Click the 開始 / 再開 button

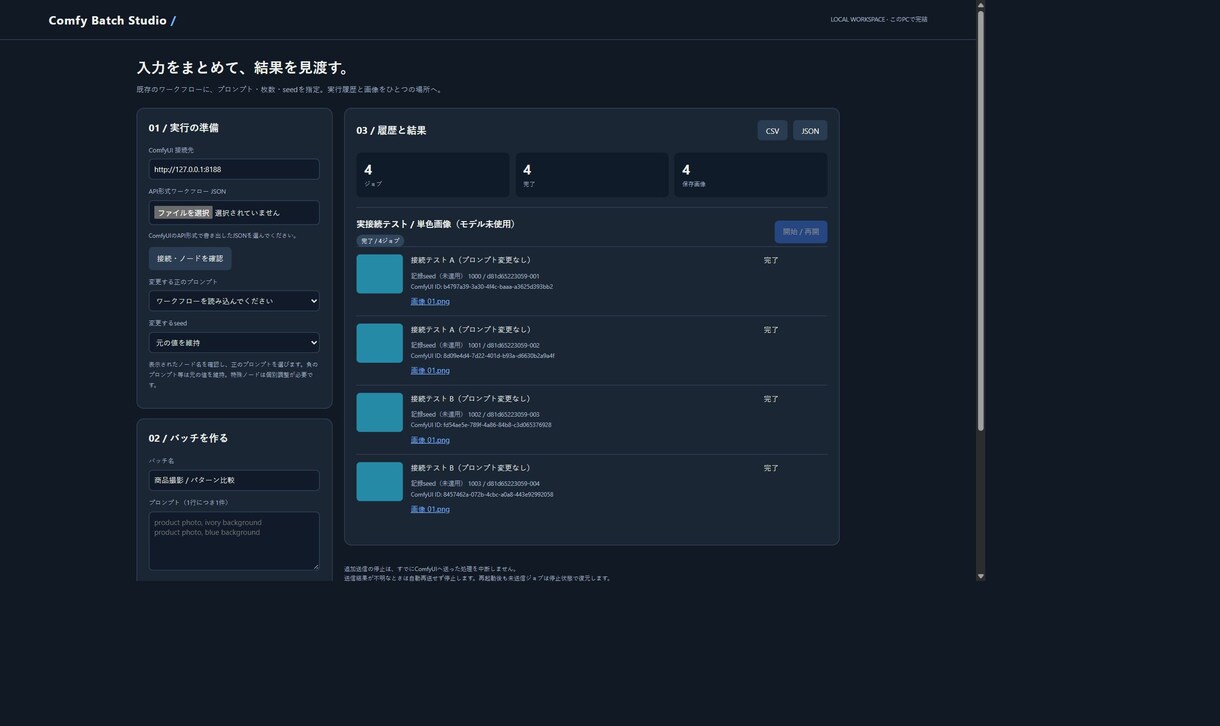(x=800, y=232)
